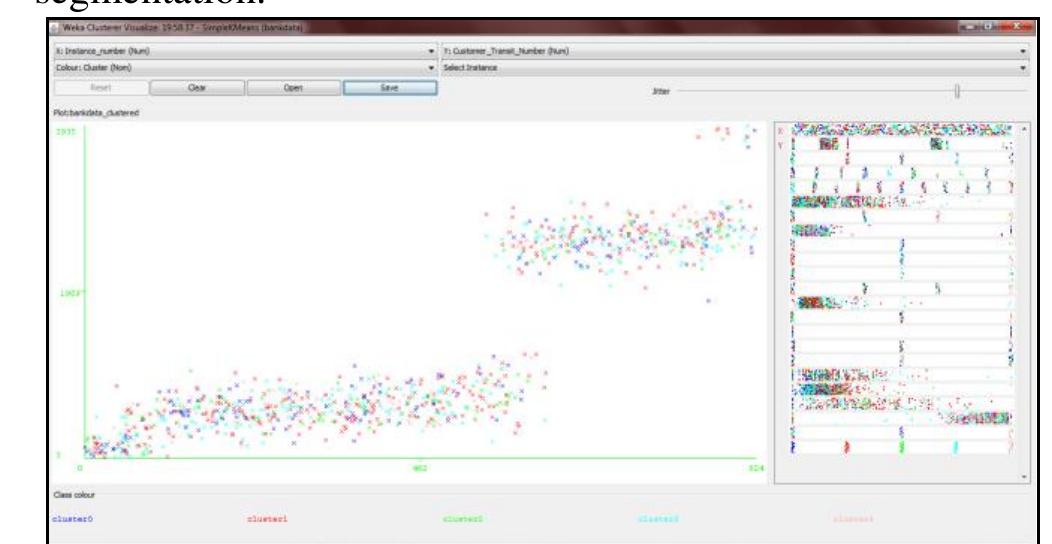Click the x-axis minimum value 0
The width and height of the screenshot is (1052, 544).
point(80,468)
